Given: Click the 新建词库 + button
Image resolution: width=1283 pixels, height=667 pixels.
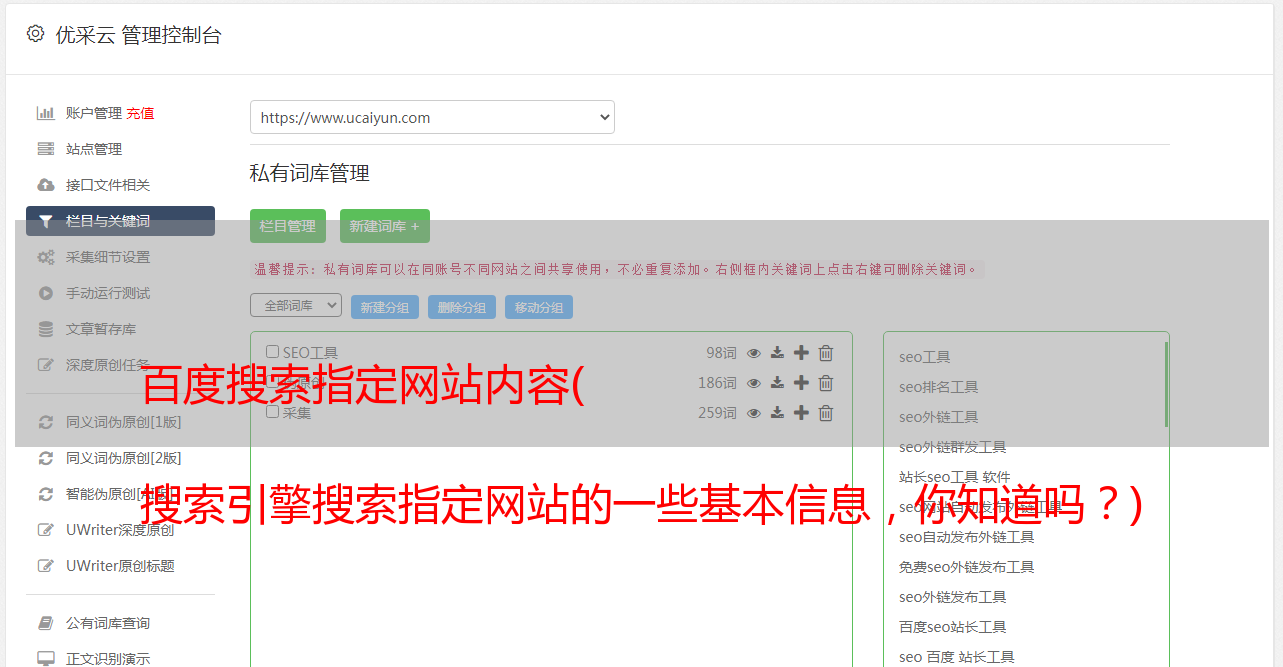Looking at the screenshot, I should 385,226.
